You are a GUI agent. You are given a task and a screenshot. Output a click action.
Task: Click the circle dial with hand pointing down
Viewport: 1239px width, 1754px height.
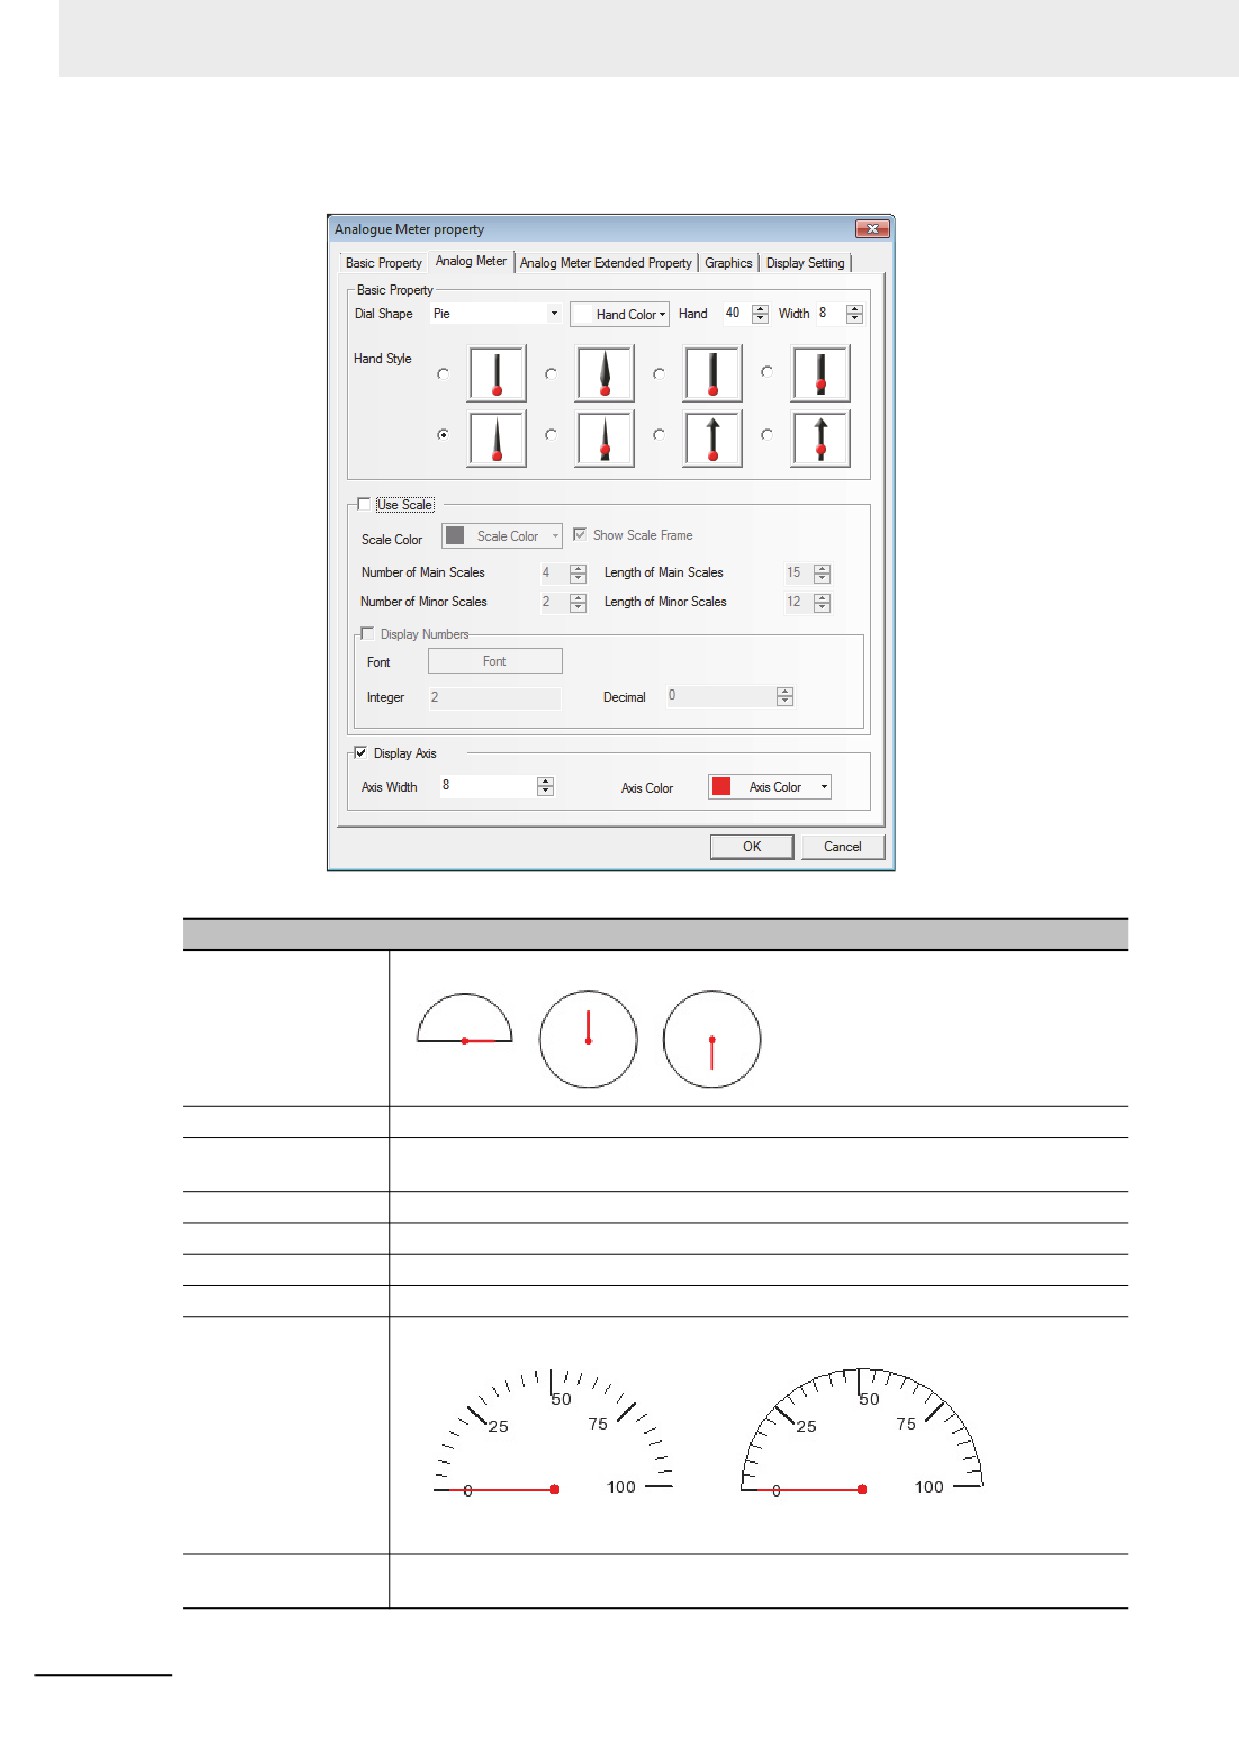coord(712,1039)
